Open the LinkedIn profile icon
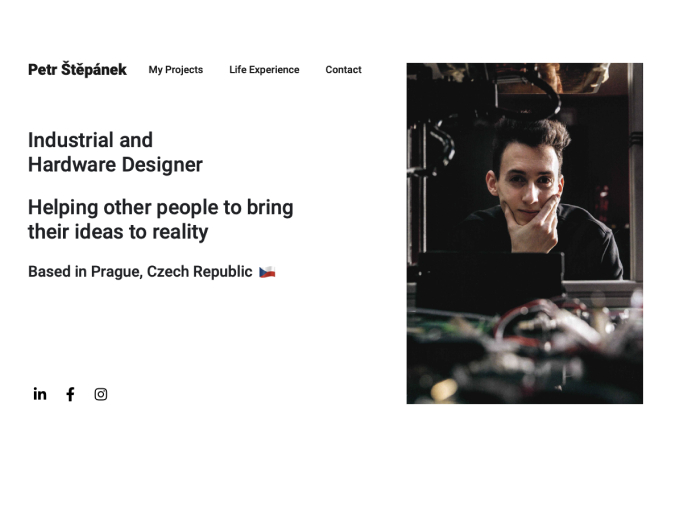This screenshot has height=522, width=696. coord(40,394)
